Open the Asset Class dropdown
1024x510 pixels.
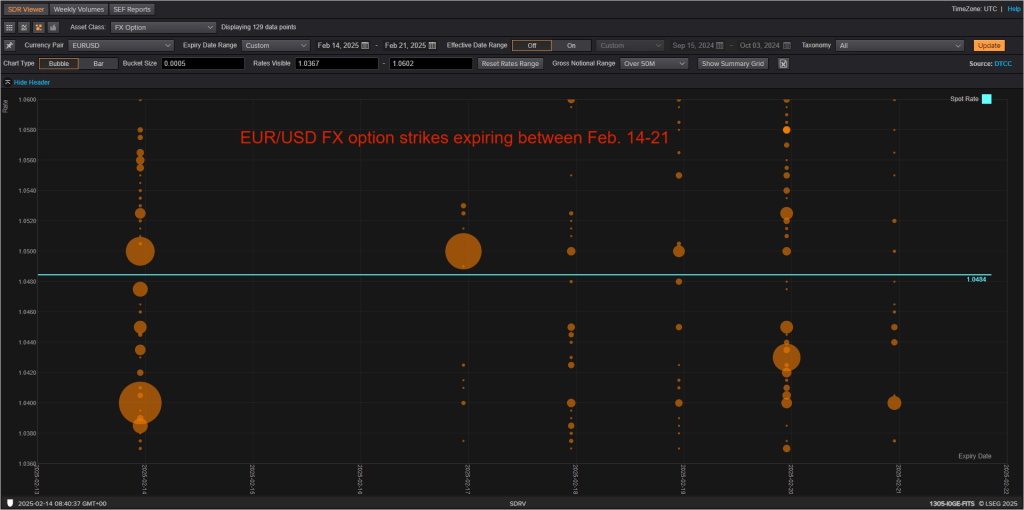click(x=163, y=27)
